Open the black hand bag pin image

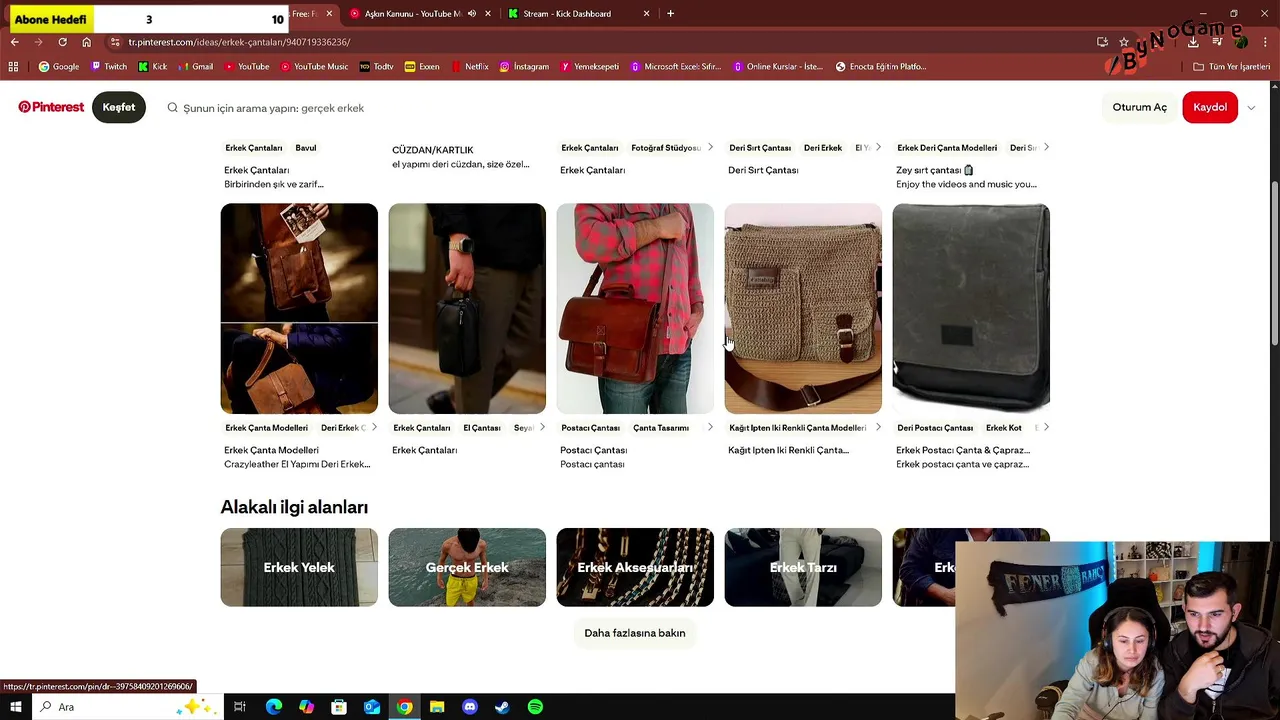coord(467,308)
